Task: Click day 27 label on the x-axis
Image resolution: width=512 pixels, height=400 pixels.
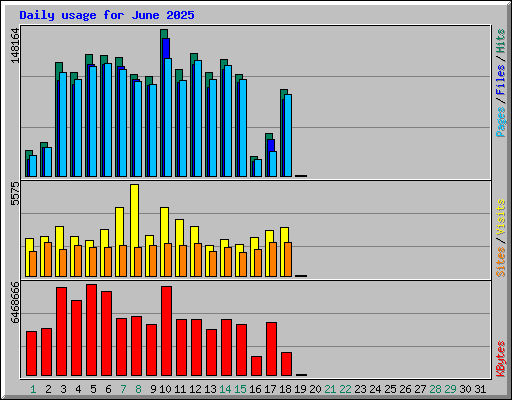Action: (420, 389)
